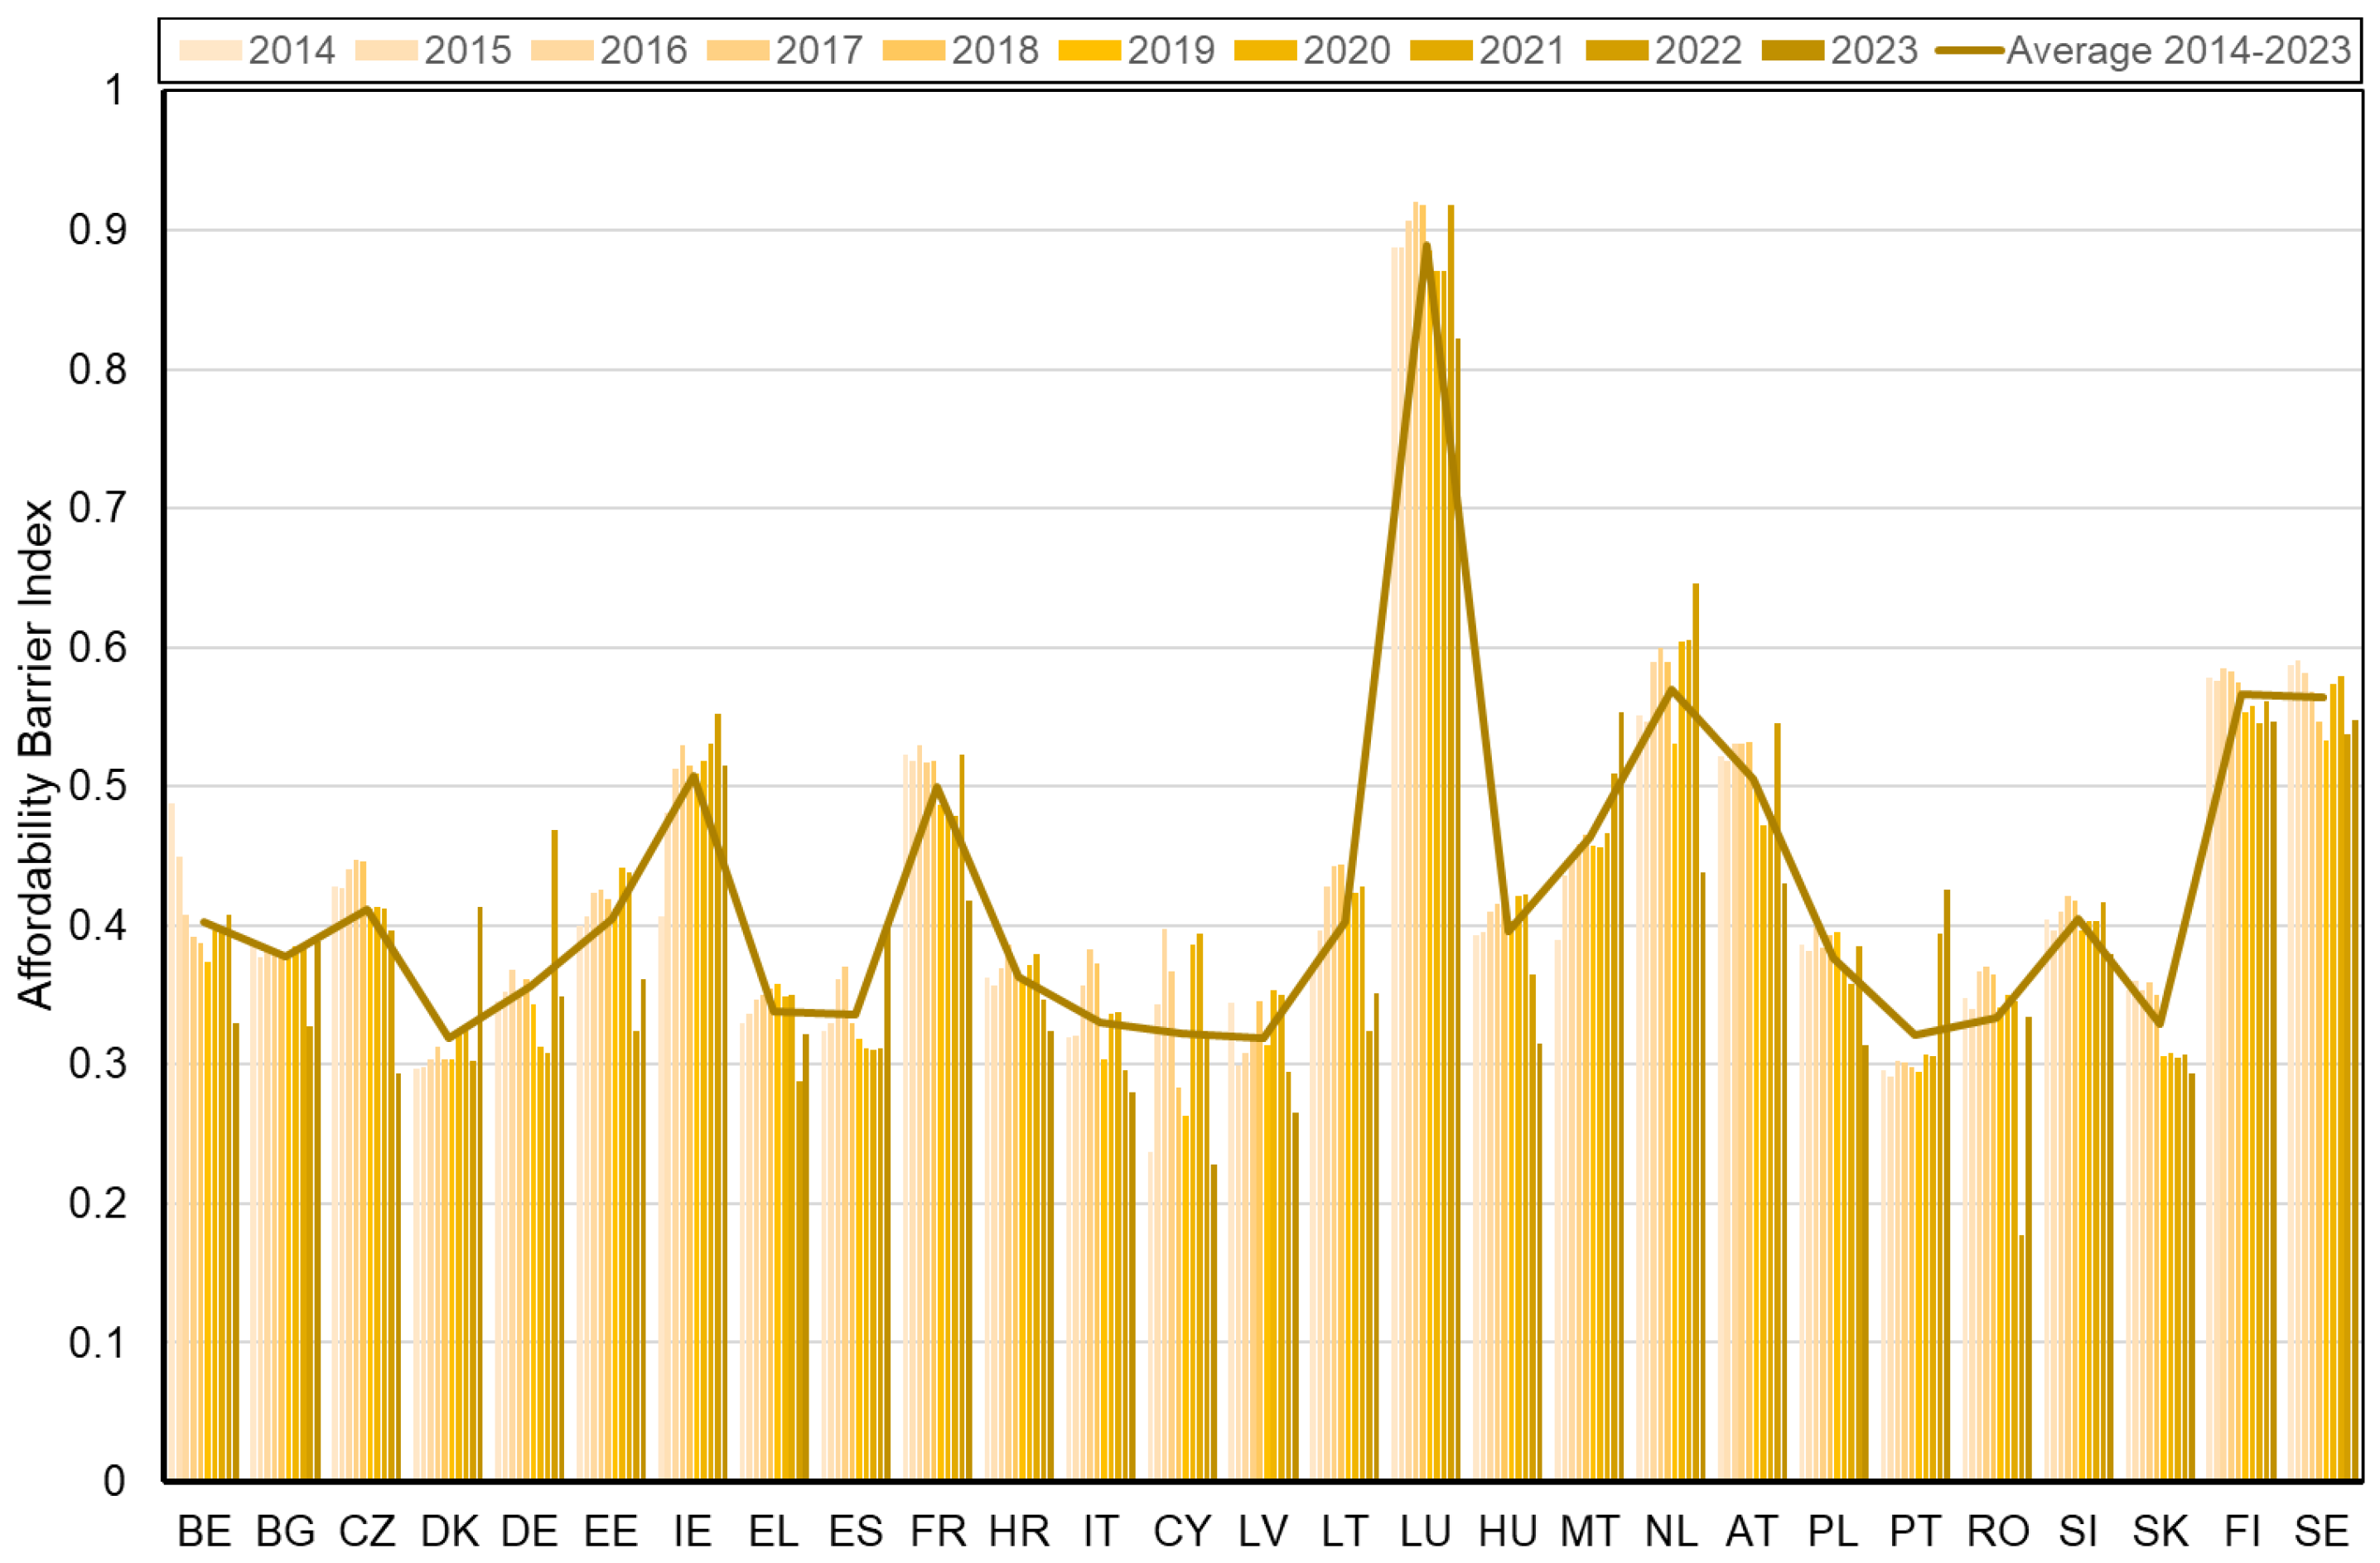Click the CY country label
Viewport: 2380px width, 1563px height.
1182,1531
